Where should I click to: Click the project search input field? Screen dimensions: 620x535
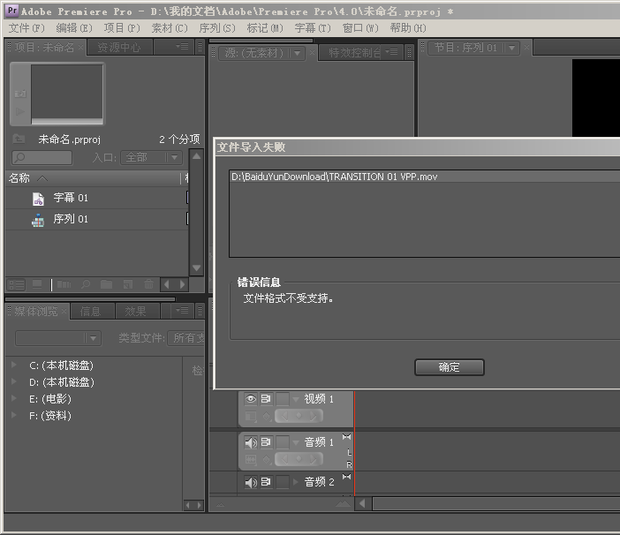[x=42, y=158]
